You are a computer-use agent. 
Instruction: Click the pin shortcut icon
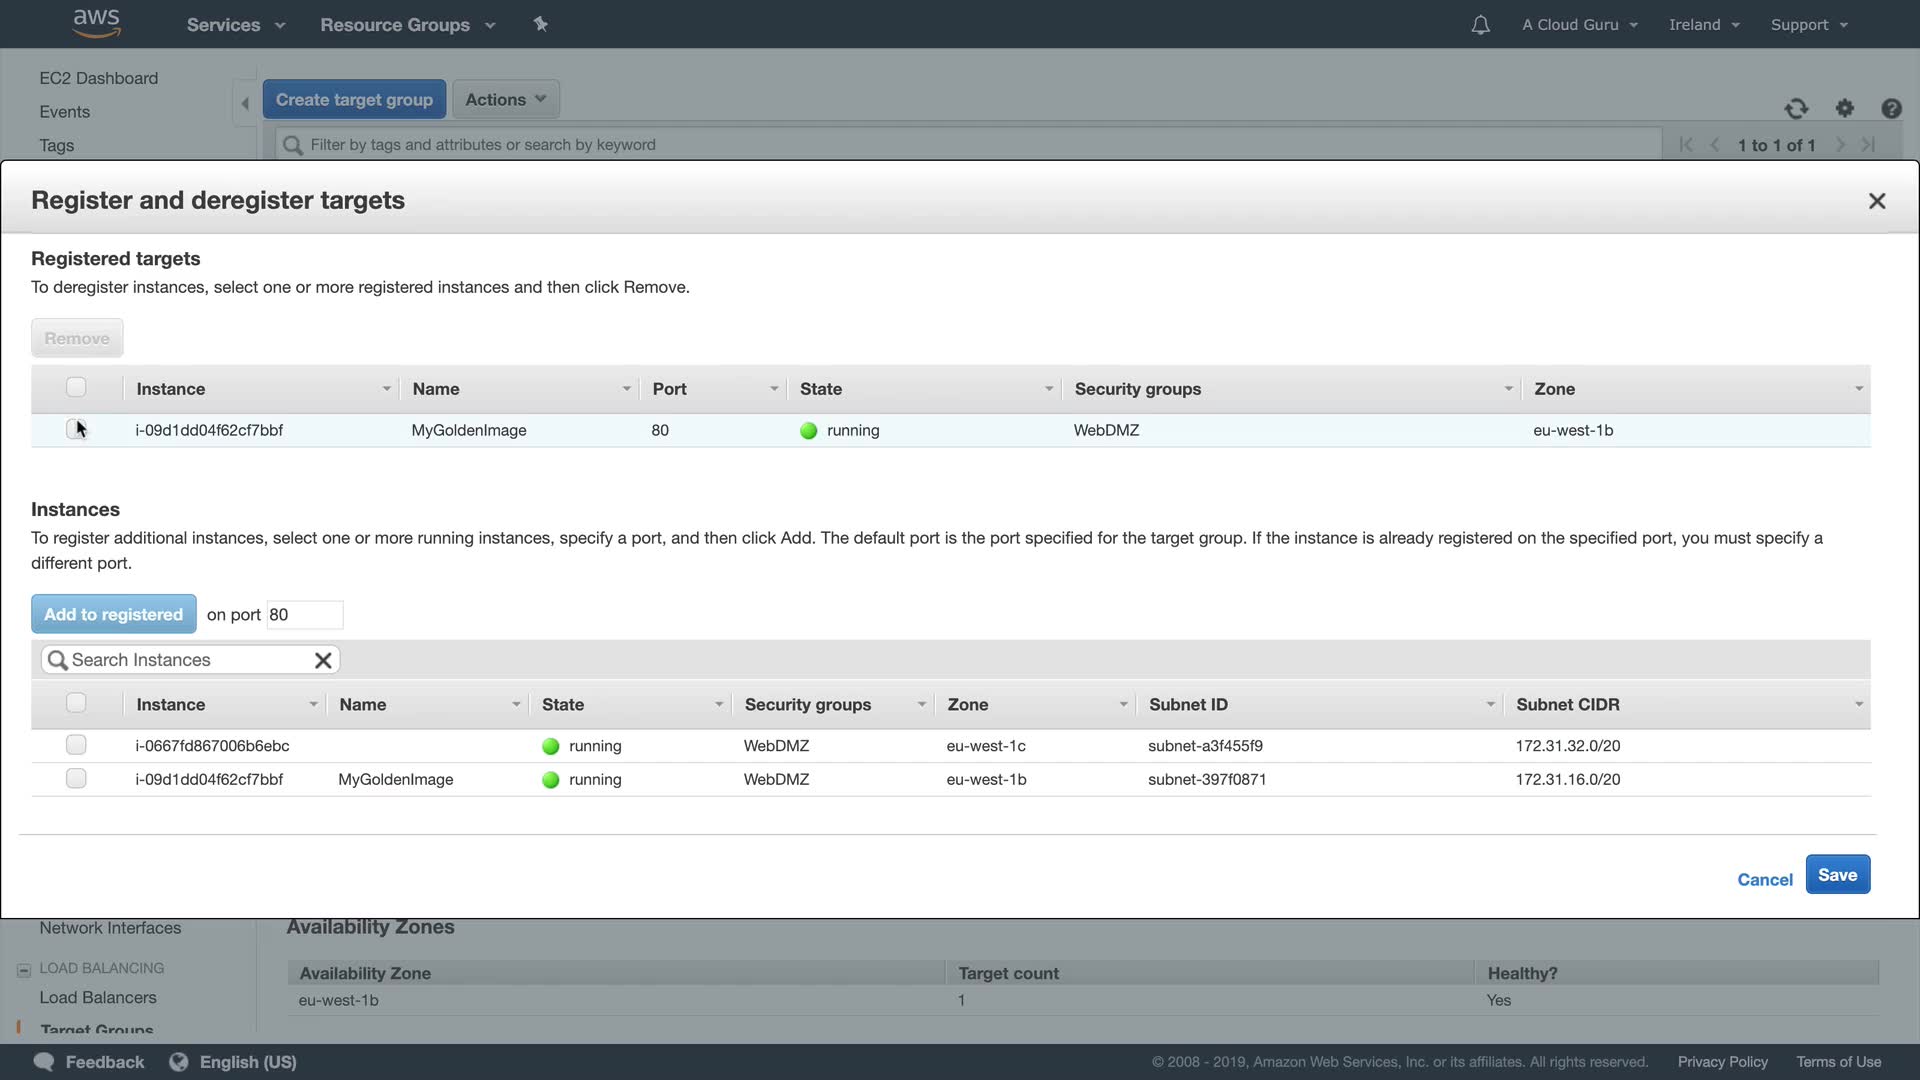[541, 24]
